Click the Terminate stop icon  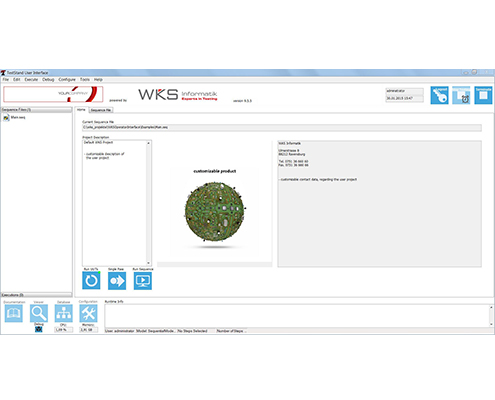483,95
